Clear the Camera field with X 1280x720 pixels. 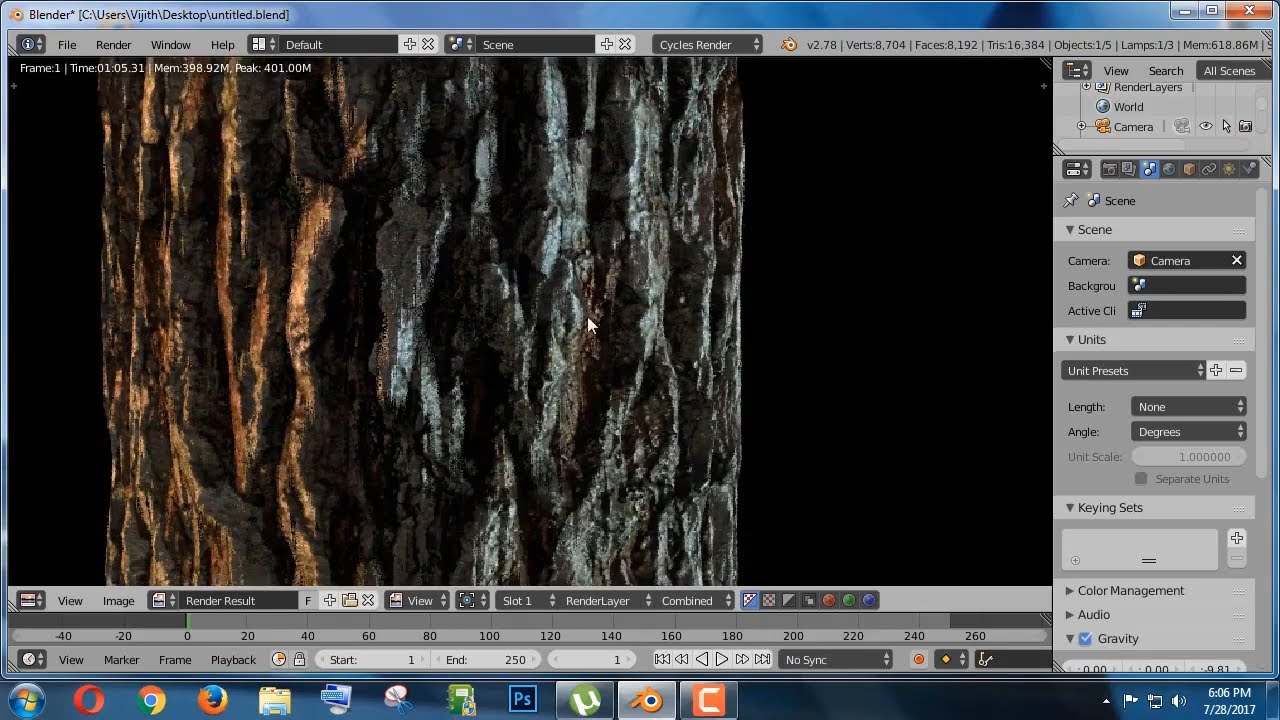tap(1237, 260)
